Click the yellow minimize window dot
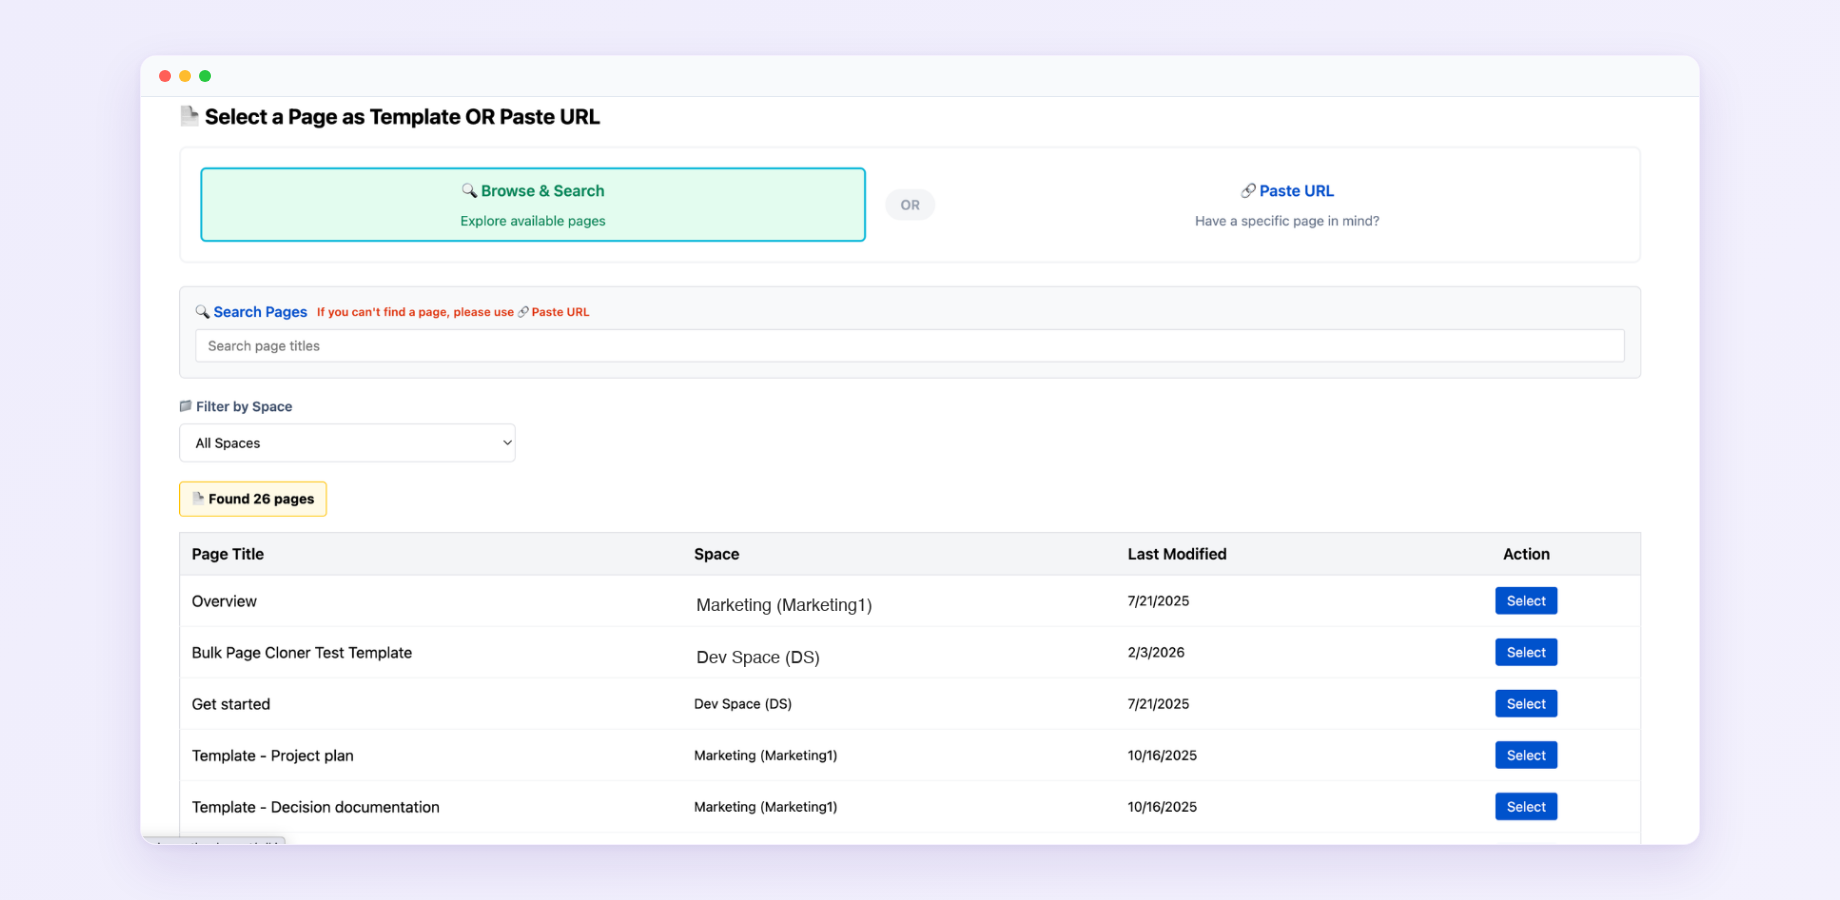Viewport: 1840px width, 900px height. (x=185, y=76)
